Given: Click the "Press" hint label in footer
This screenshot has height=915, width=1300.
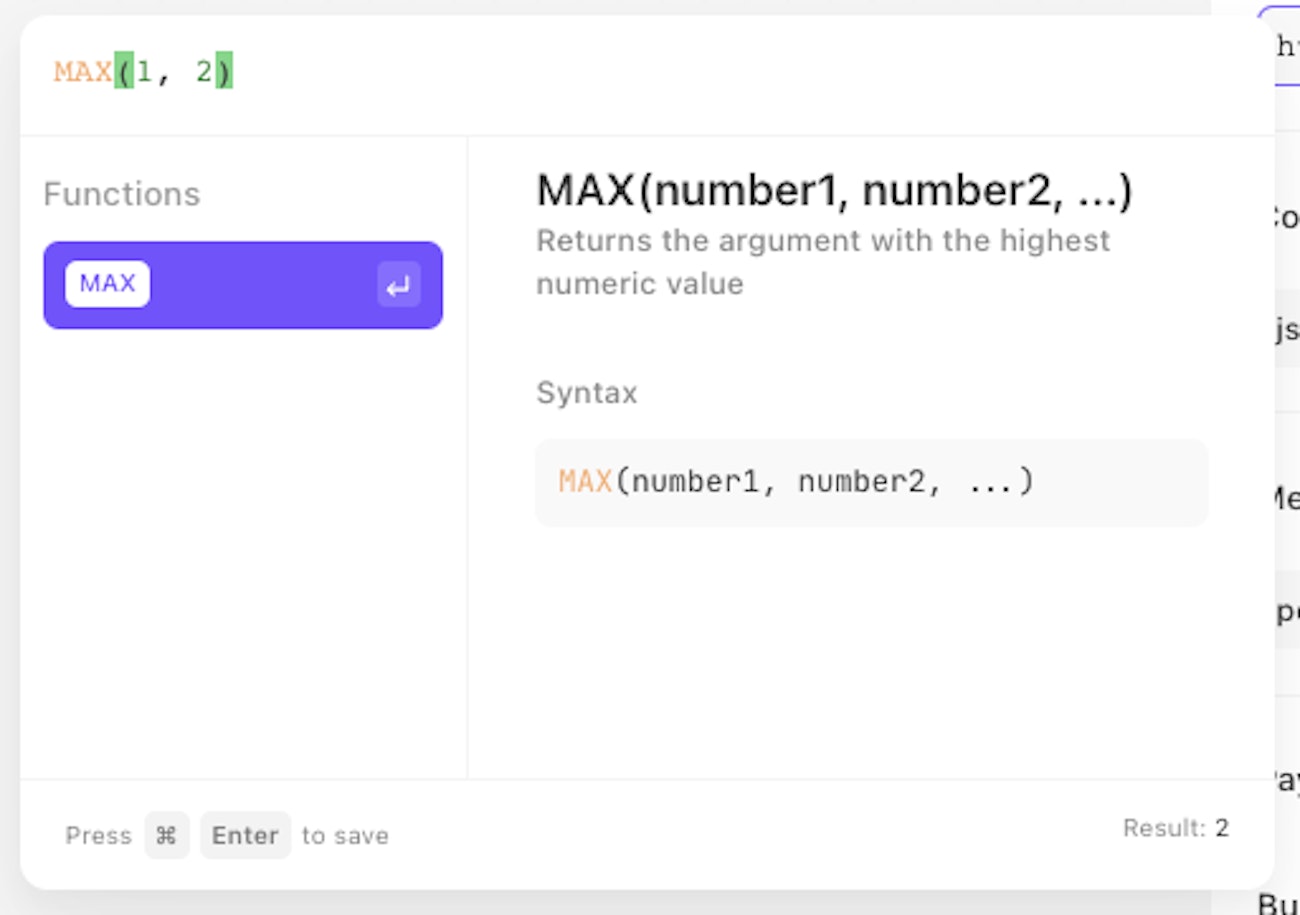Looking at the screenshot, I should point(98,835).
